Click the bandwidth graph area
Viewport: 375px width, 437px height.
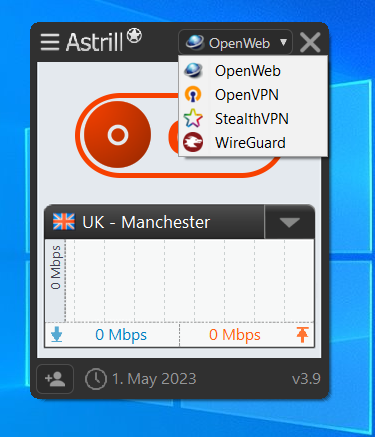pos(189,281)
